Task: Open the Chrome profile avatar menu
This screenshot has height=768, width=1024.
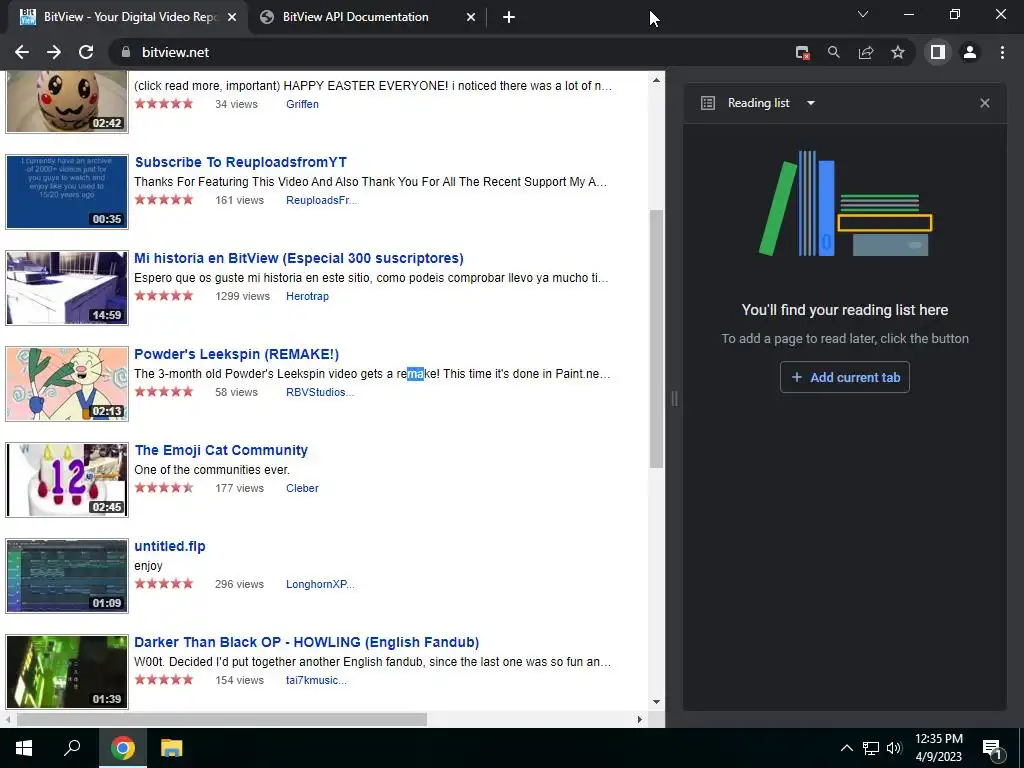Action: pos(970,52)
